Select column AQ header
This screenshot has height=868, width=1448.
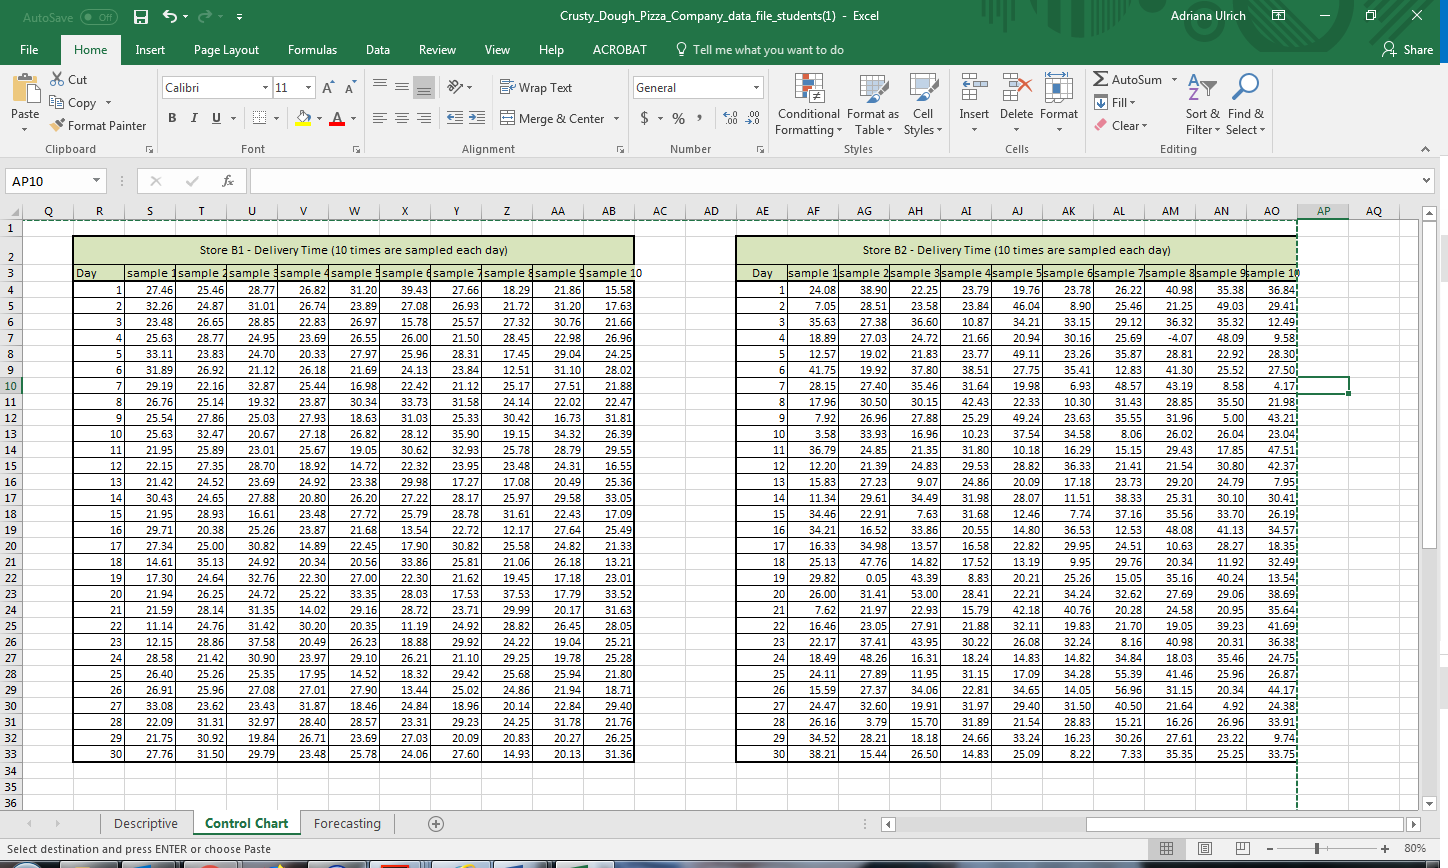(x=1374, y=211)
